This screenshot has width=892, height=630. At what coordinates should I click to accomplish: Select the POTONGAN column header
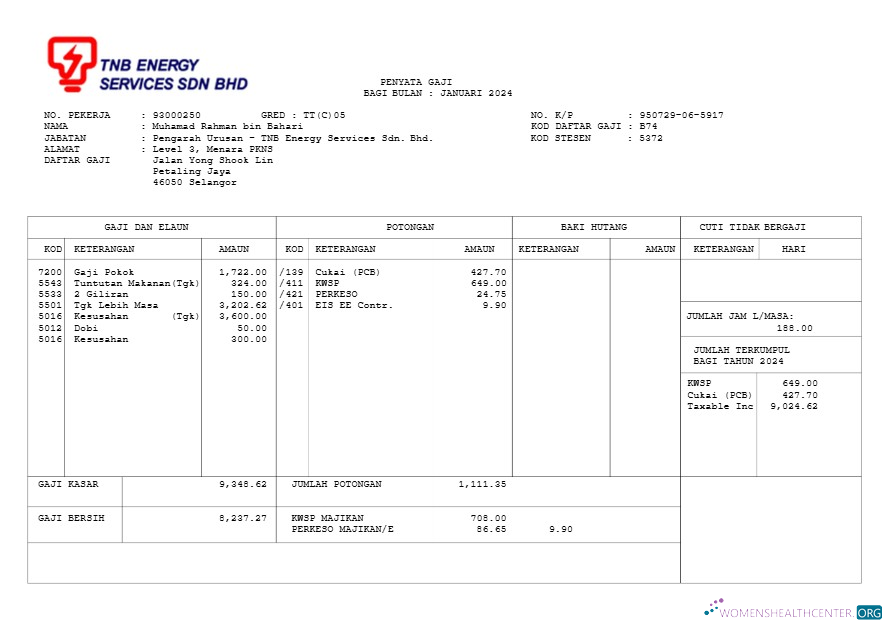pyautogui.click(x=410, y=226)
